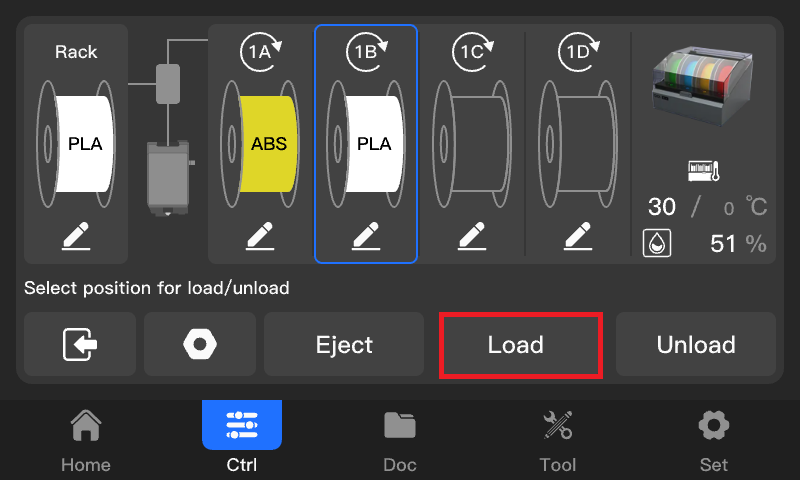
Task: Select the yellow ABS spool
Action: [x=260, y=143]
